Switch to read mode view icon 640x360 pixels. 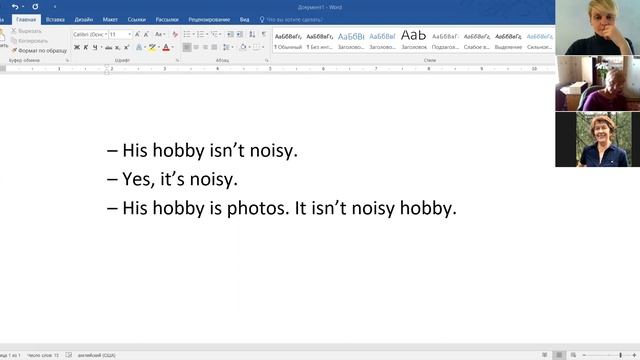544,355
